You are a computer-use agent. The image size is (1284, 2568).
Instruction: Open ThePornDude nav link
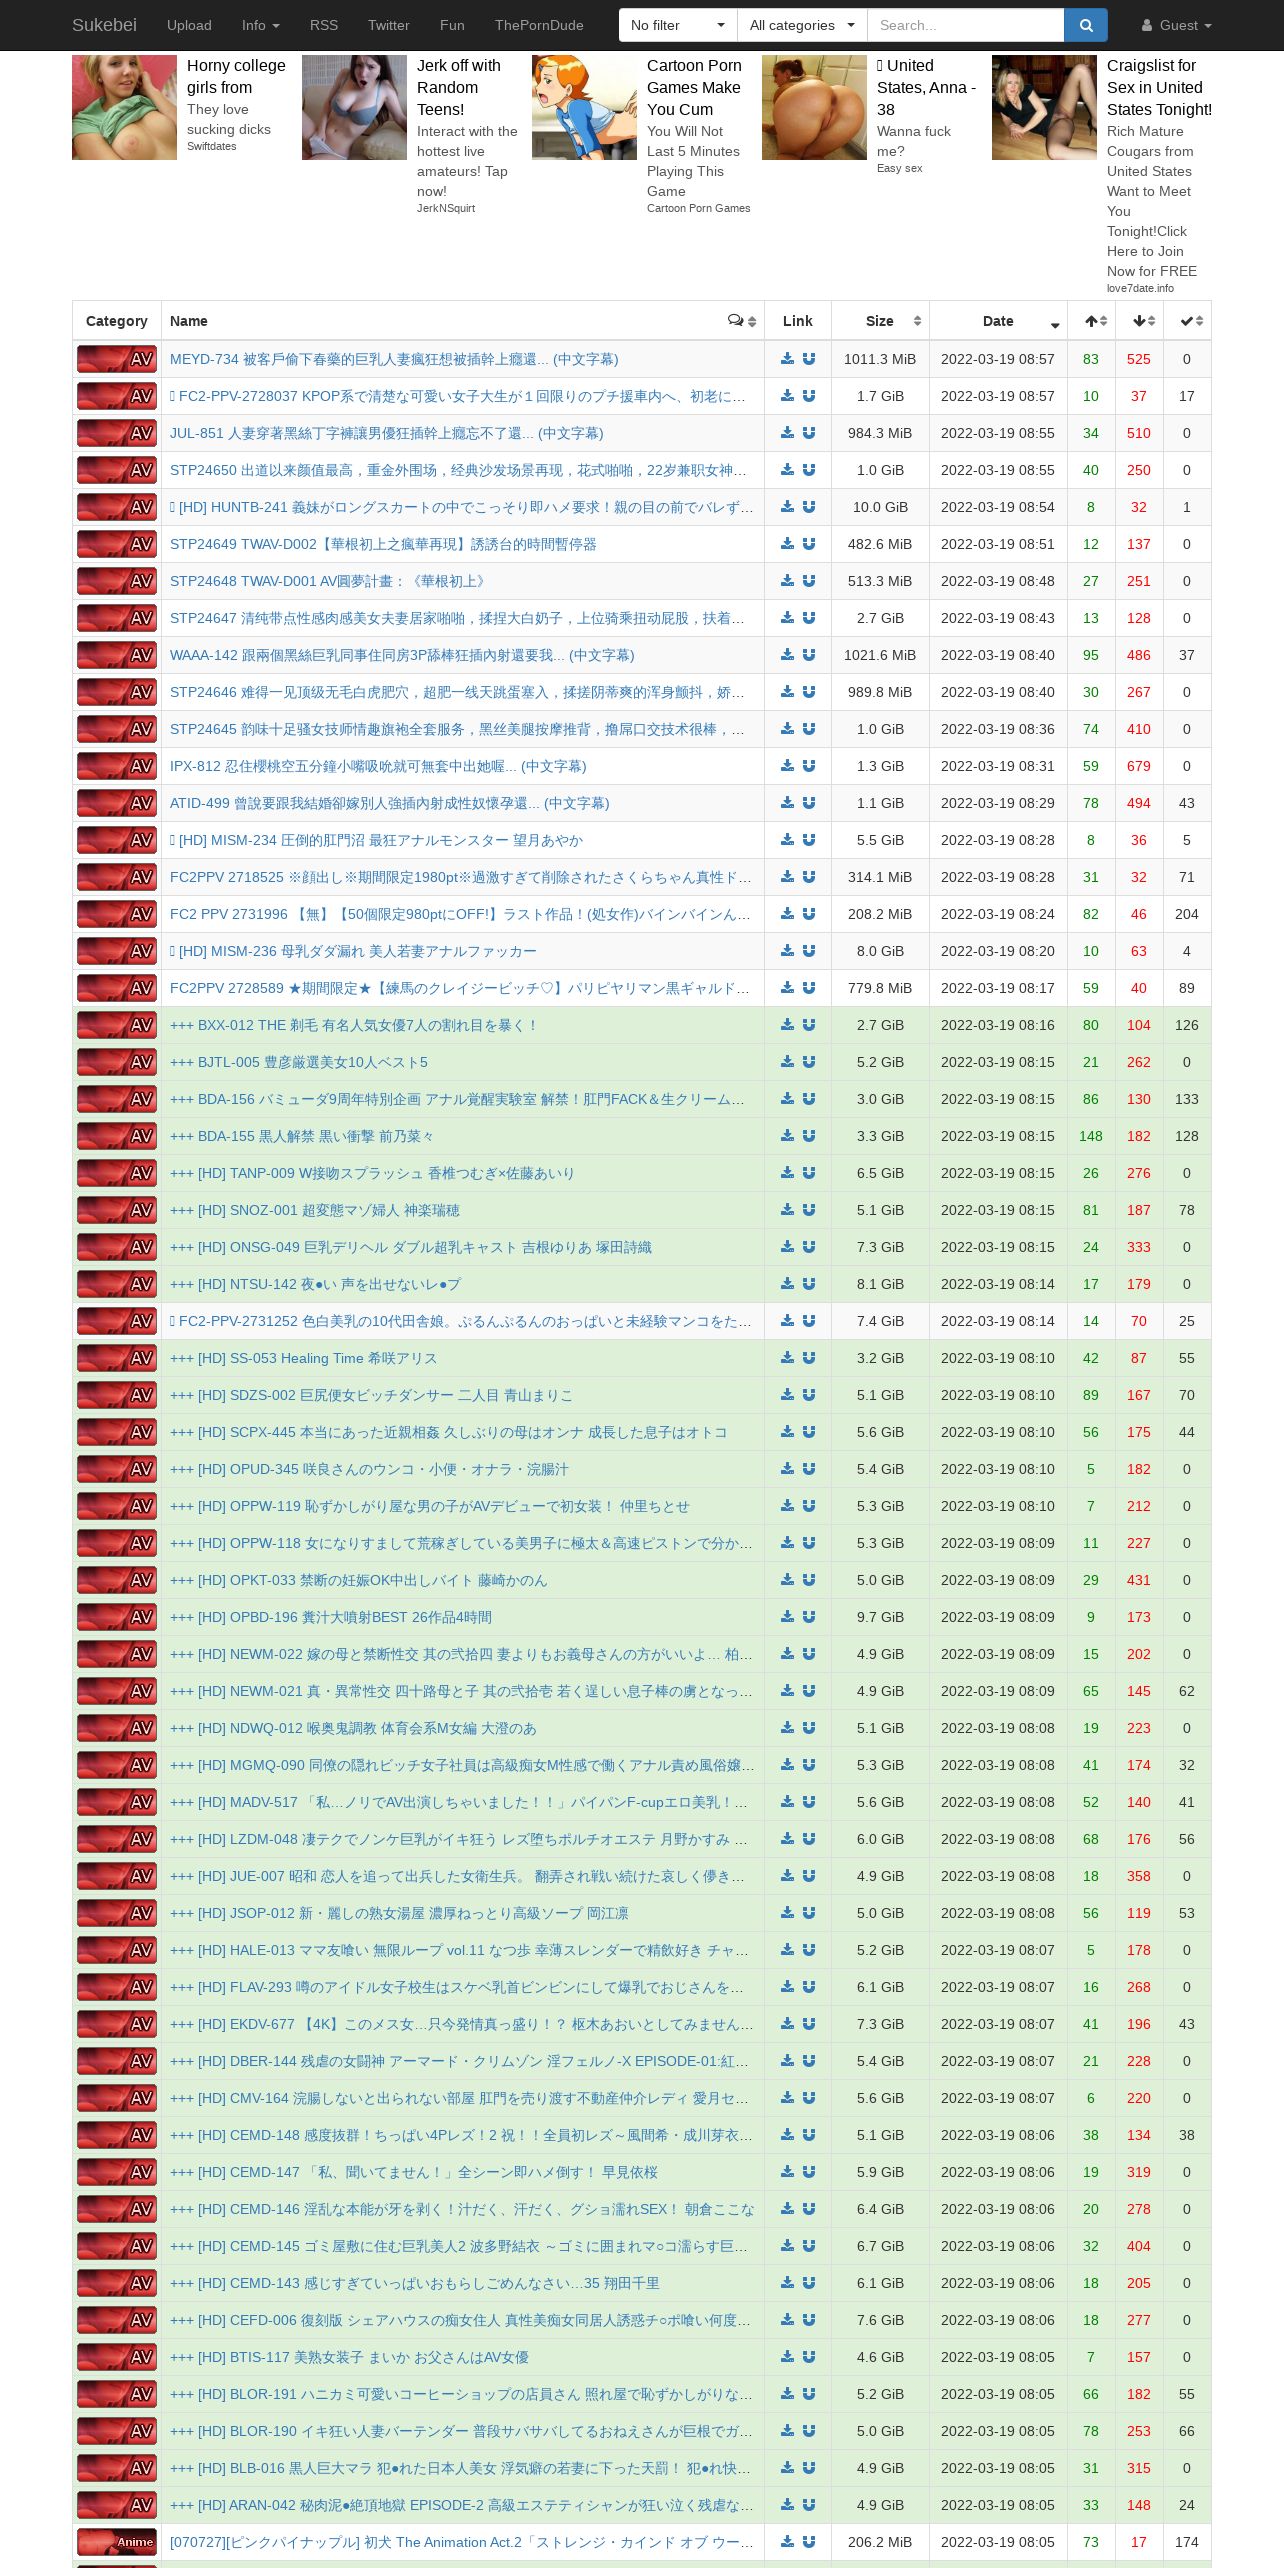539,25
